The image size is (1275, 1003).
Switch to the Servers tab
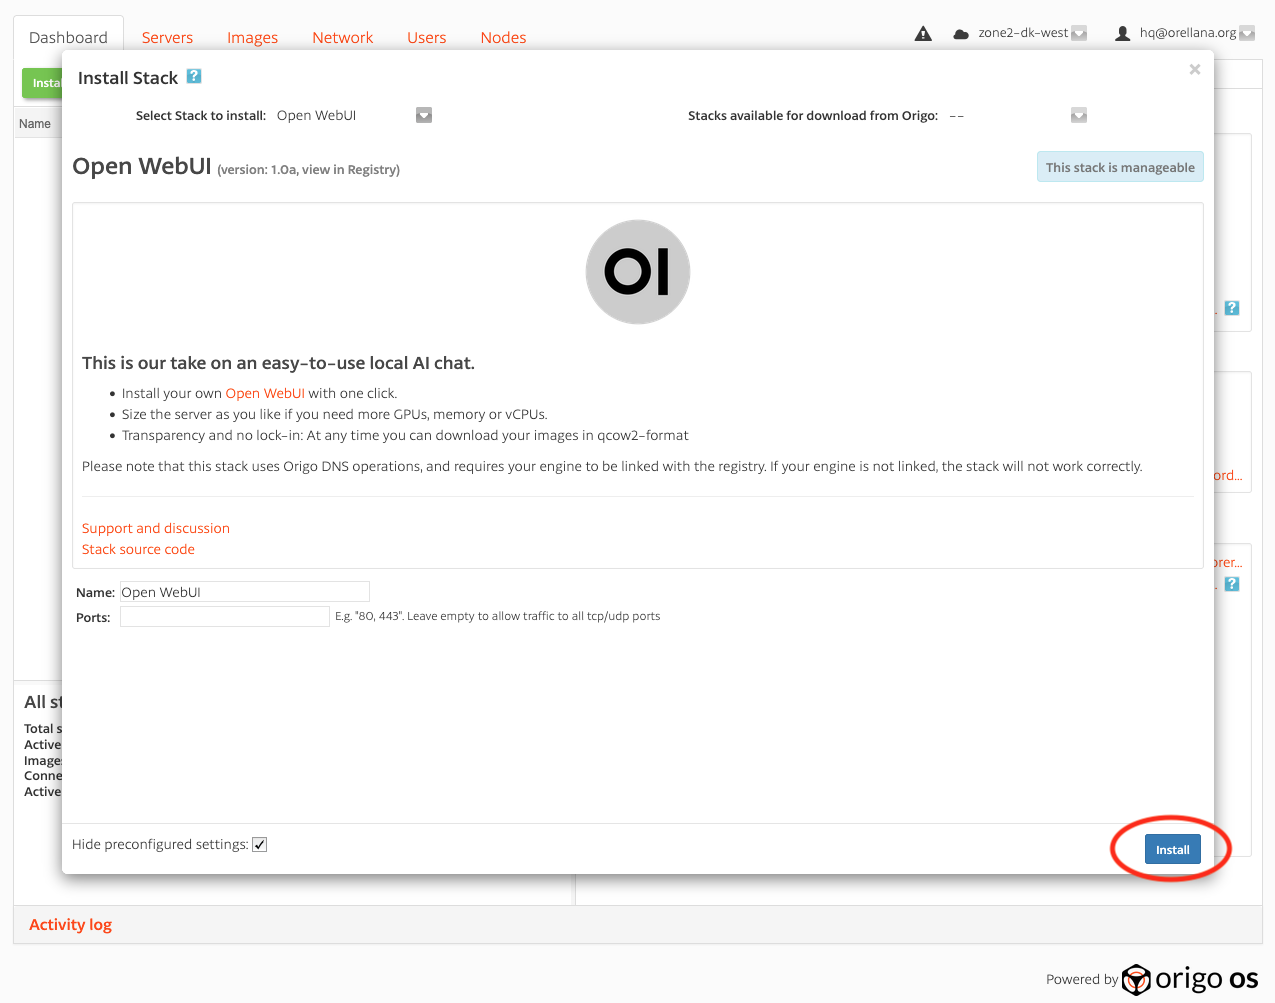pyautogui.click(x=167, y=38)
